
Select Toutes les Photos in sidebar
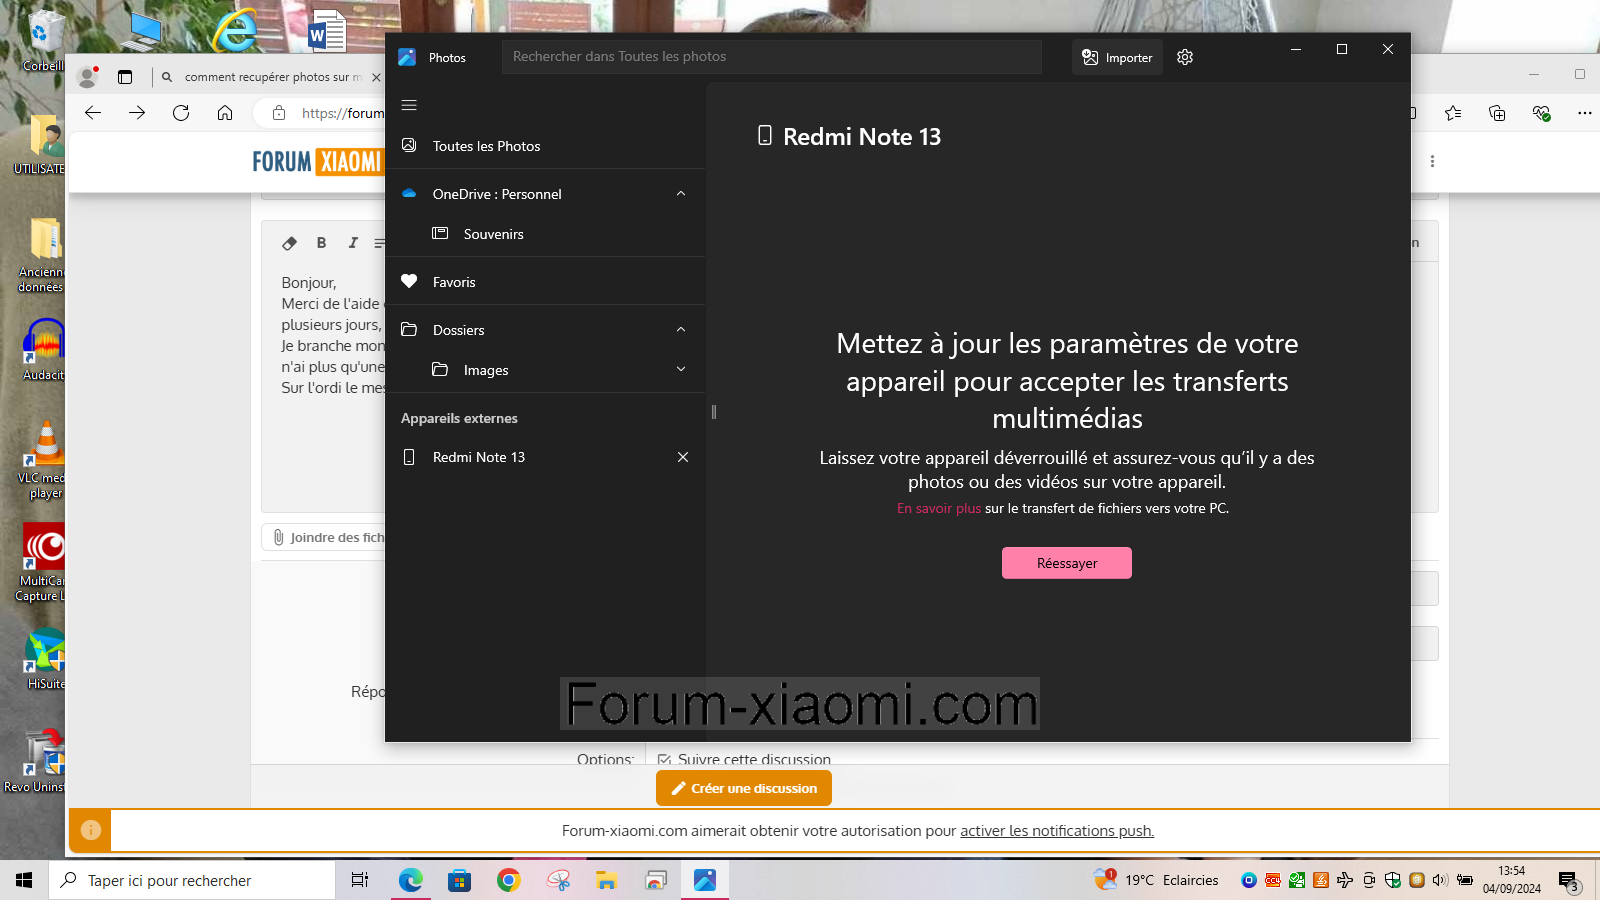(x=545, y=146)
